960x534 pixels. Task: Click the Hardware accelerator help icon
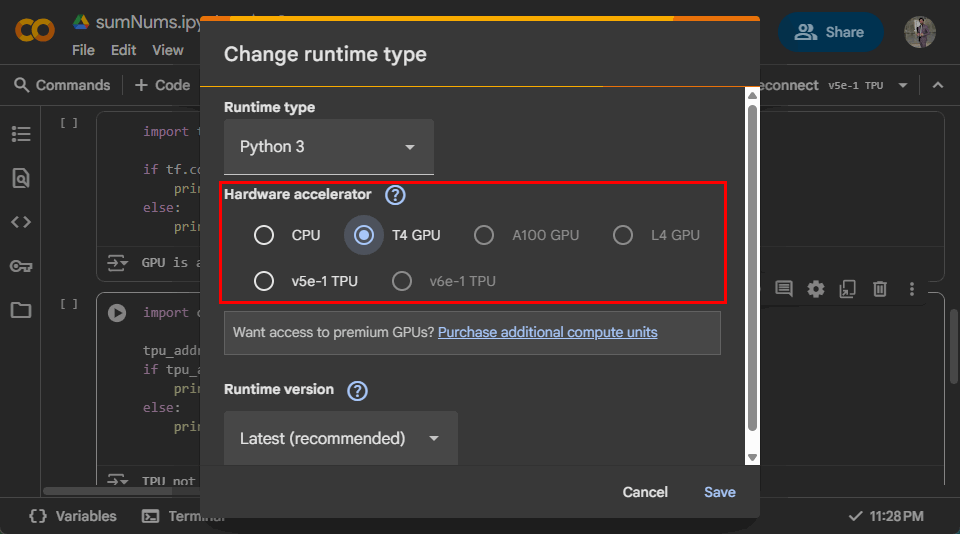tap(396, 195)
